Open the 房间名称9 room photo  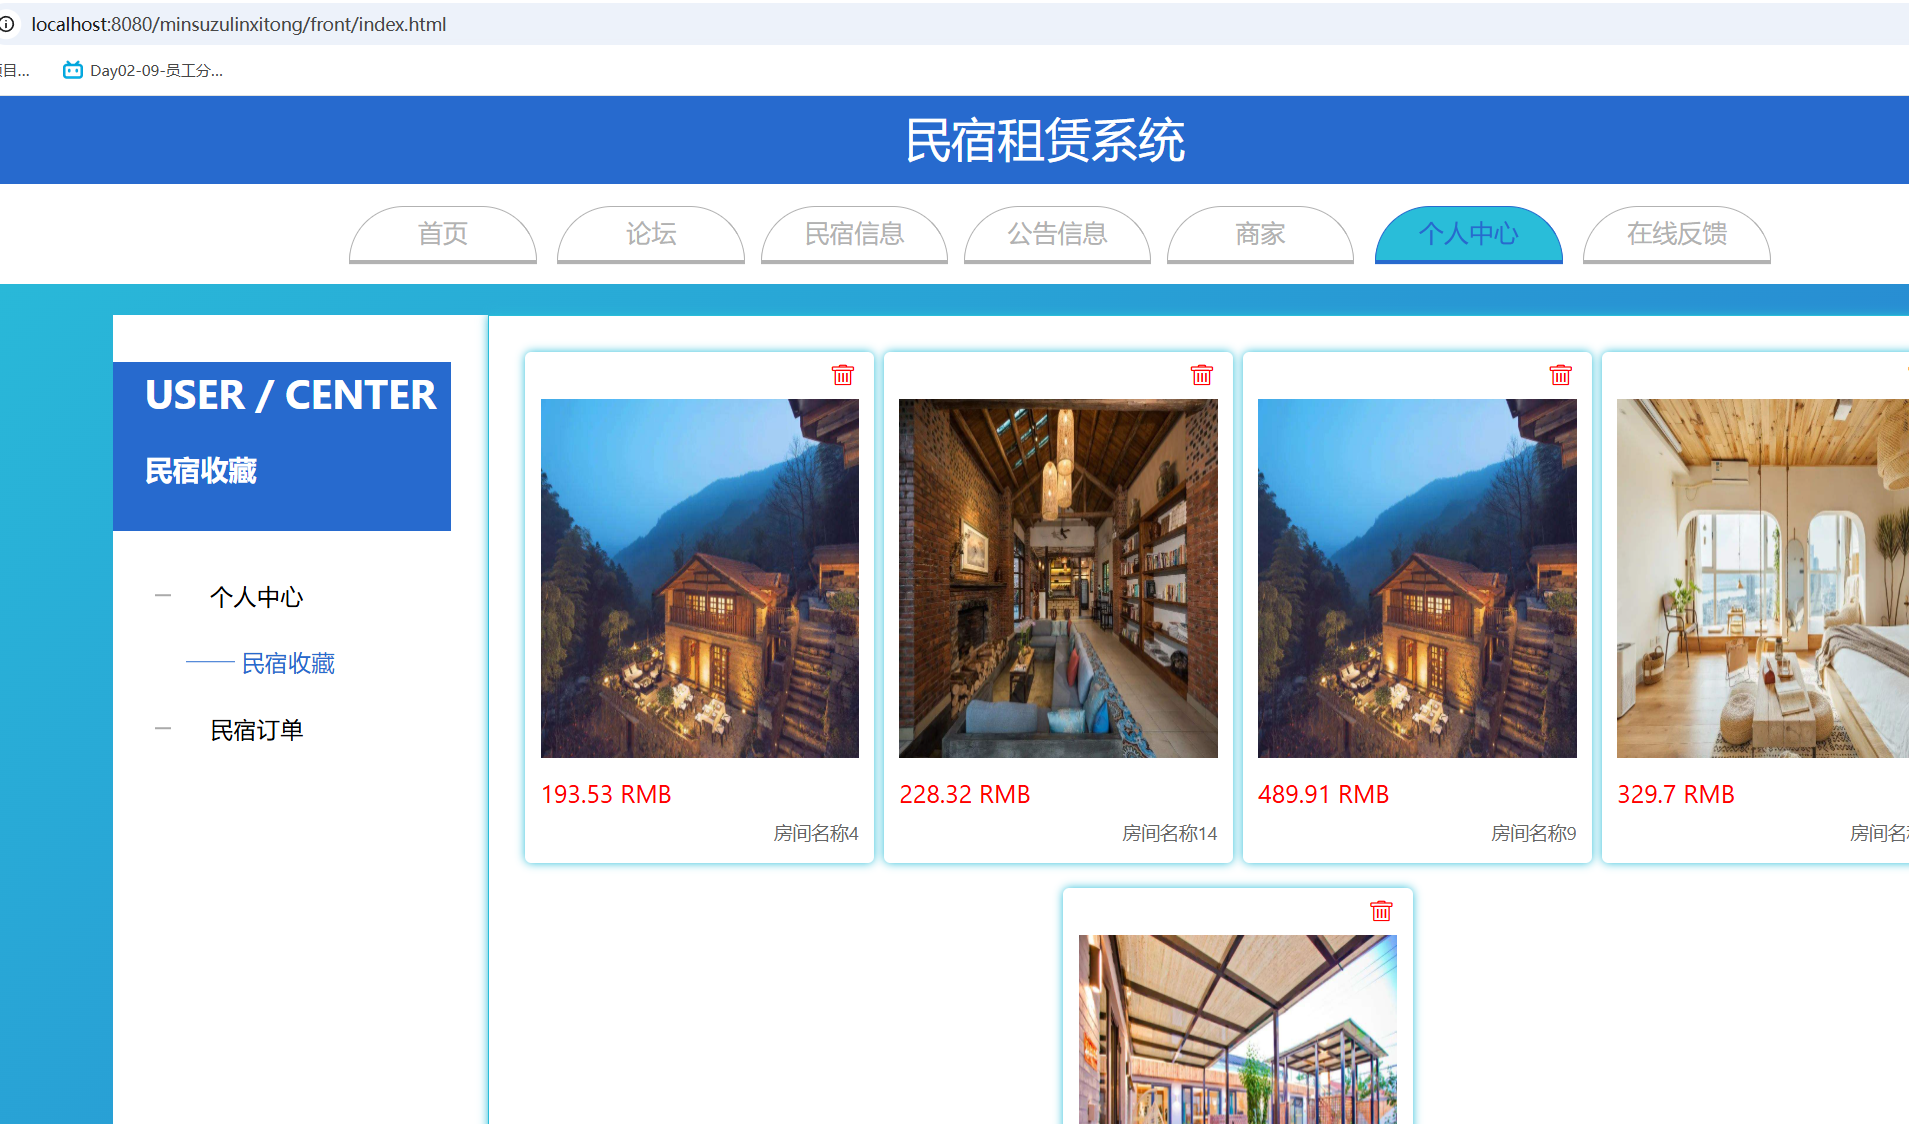coord(1417,578)
